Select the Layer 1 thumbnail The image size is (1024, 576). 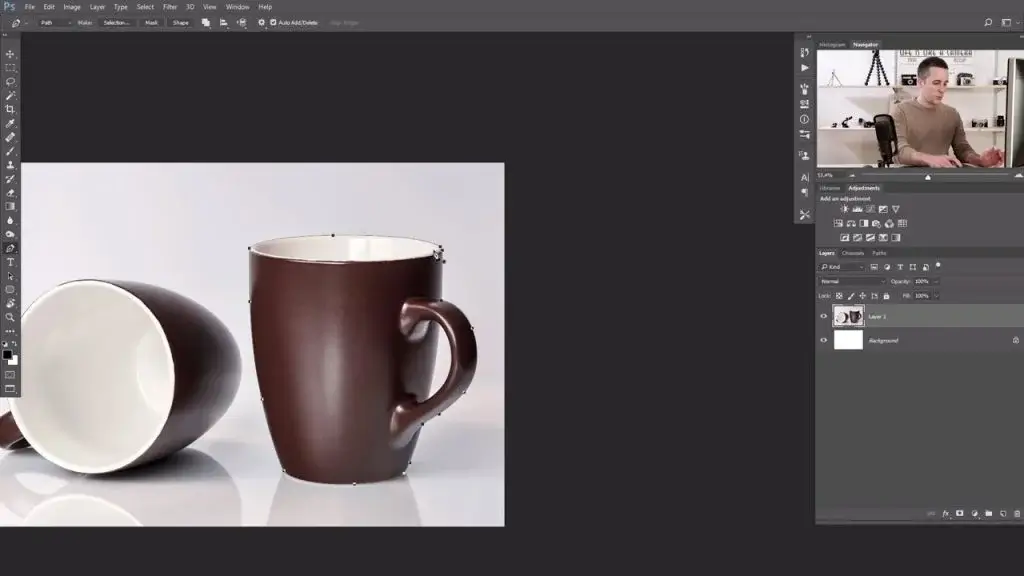[x=848, y=316]
